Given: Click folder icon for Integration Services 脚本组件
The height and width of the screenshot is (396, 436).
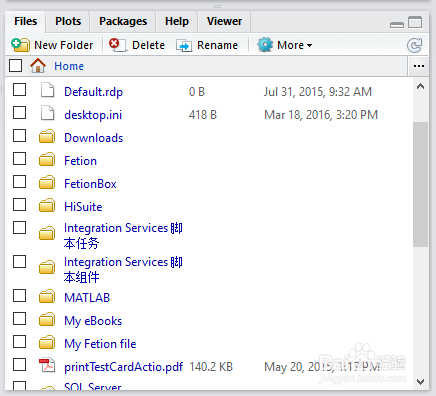Looking at the screenshot, I should coord(47,267).
